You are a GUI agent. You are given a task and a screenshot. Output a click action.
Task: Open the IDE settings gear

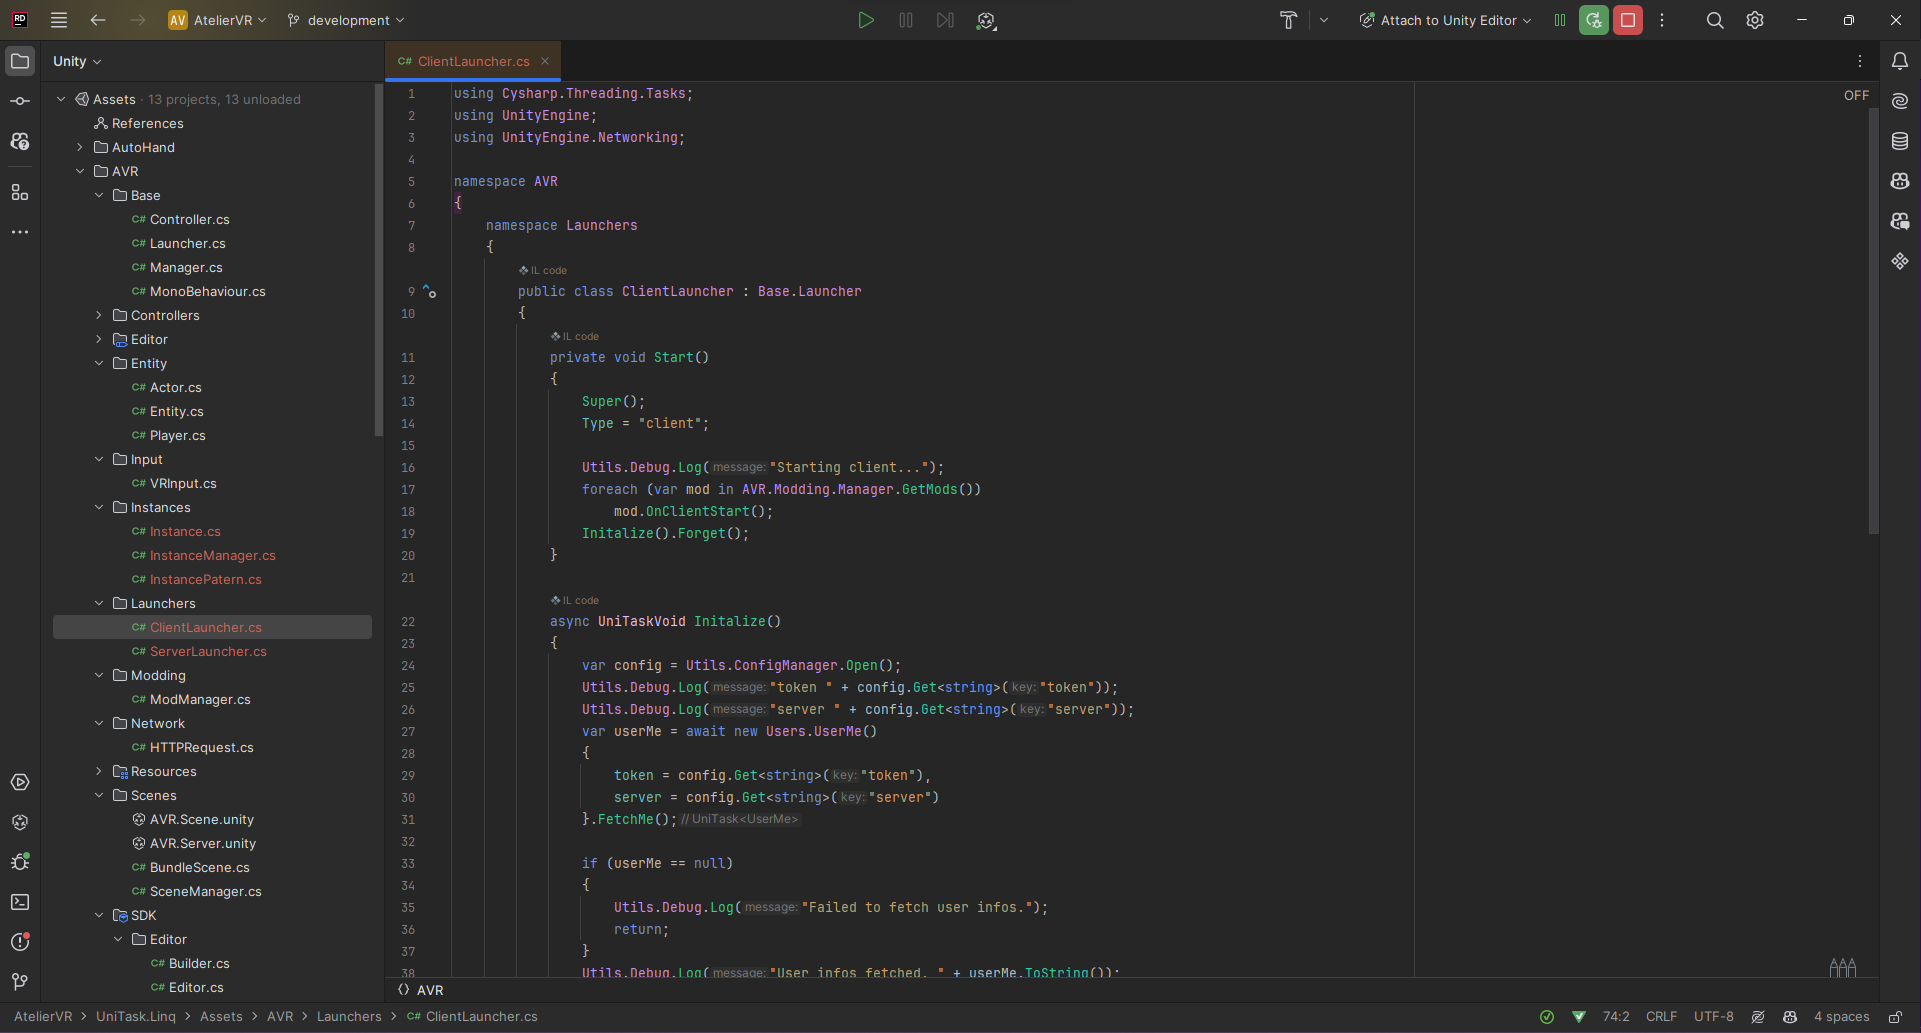pyautogui.click(x=1755, y=20)
